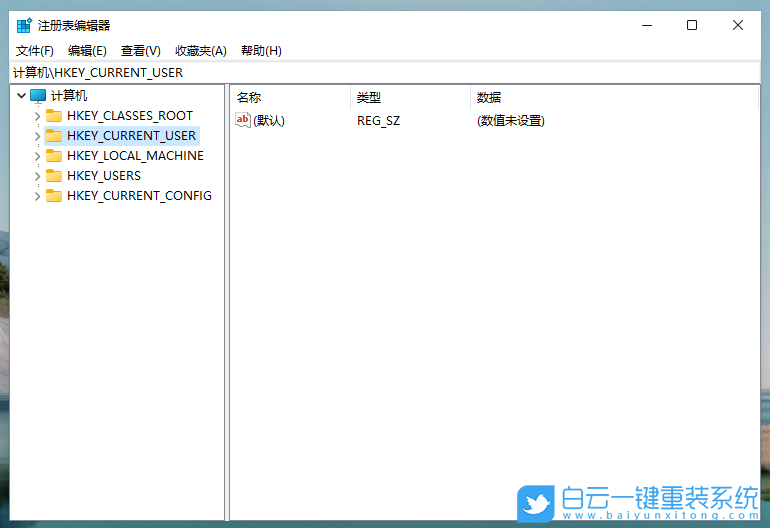The height and width of the screenshot is (528, 770).
Task: Select HKEY_USERS in the tree
Action: tap(104, 176)
